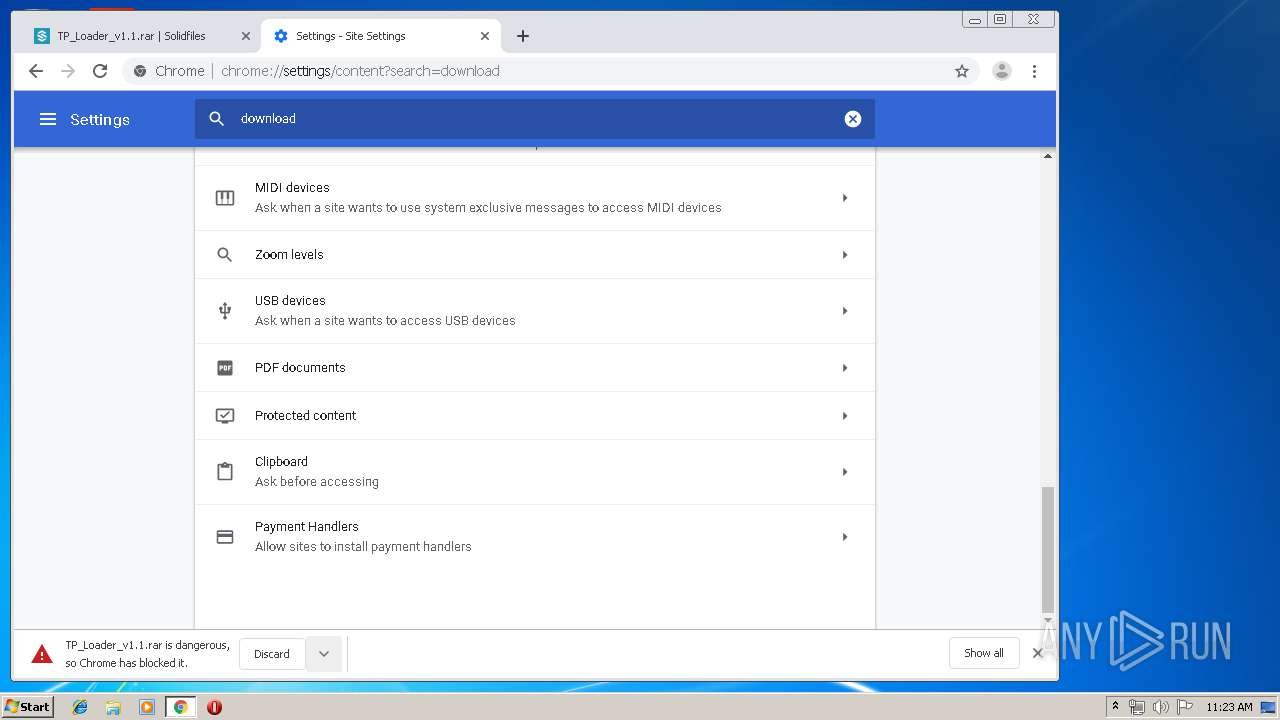Expand the Protected content arrow
The height and width of the screenshot is (720, 1280).
pyautogui.click(x=845, y=416)
